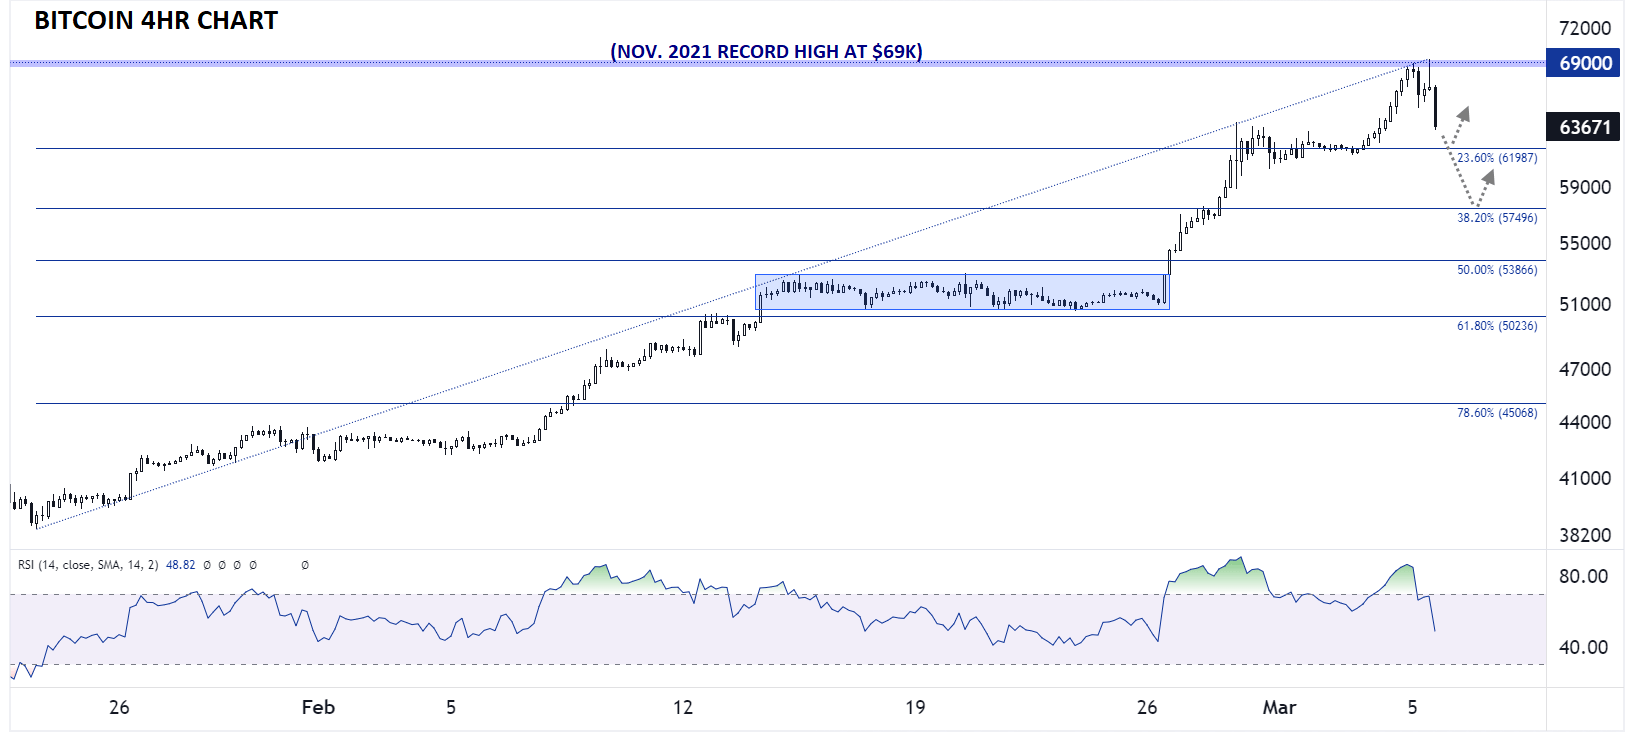
Task: Click the Mar date axis label
Action: coord(1279,707)
